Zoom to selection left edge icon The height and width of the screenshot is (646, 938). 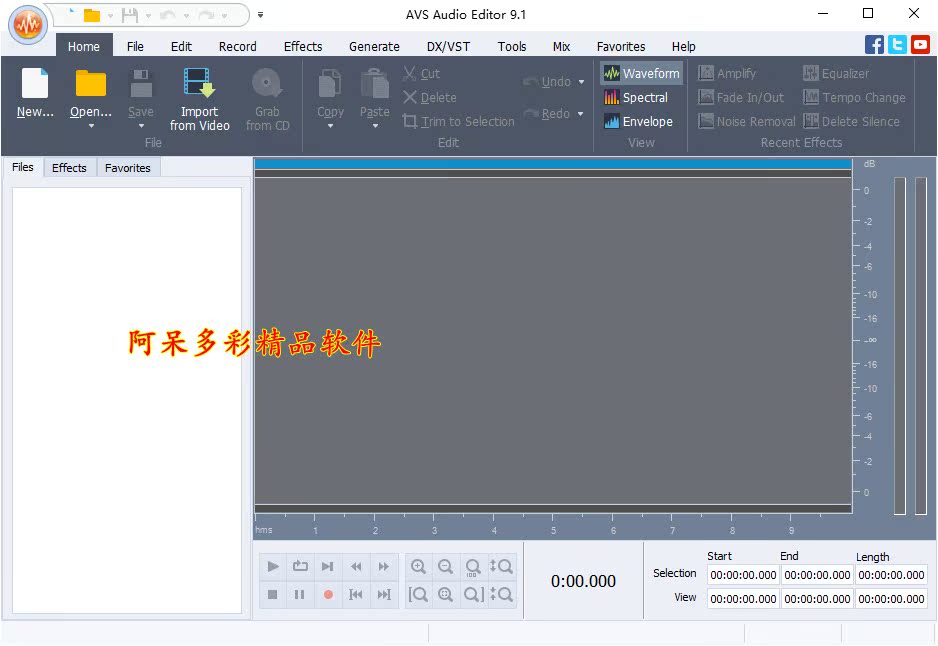418,595
